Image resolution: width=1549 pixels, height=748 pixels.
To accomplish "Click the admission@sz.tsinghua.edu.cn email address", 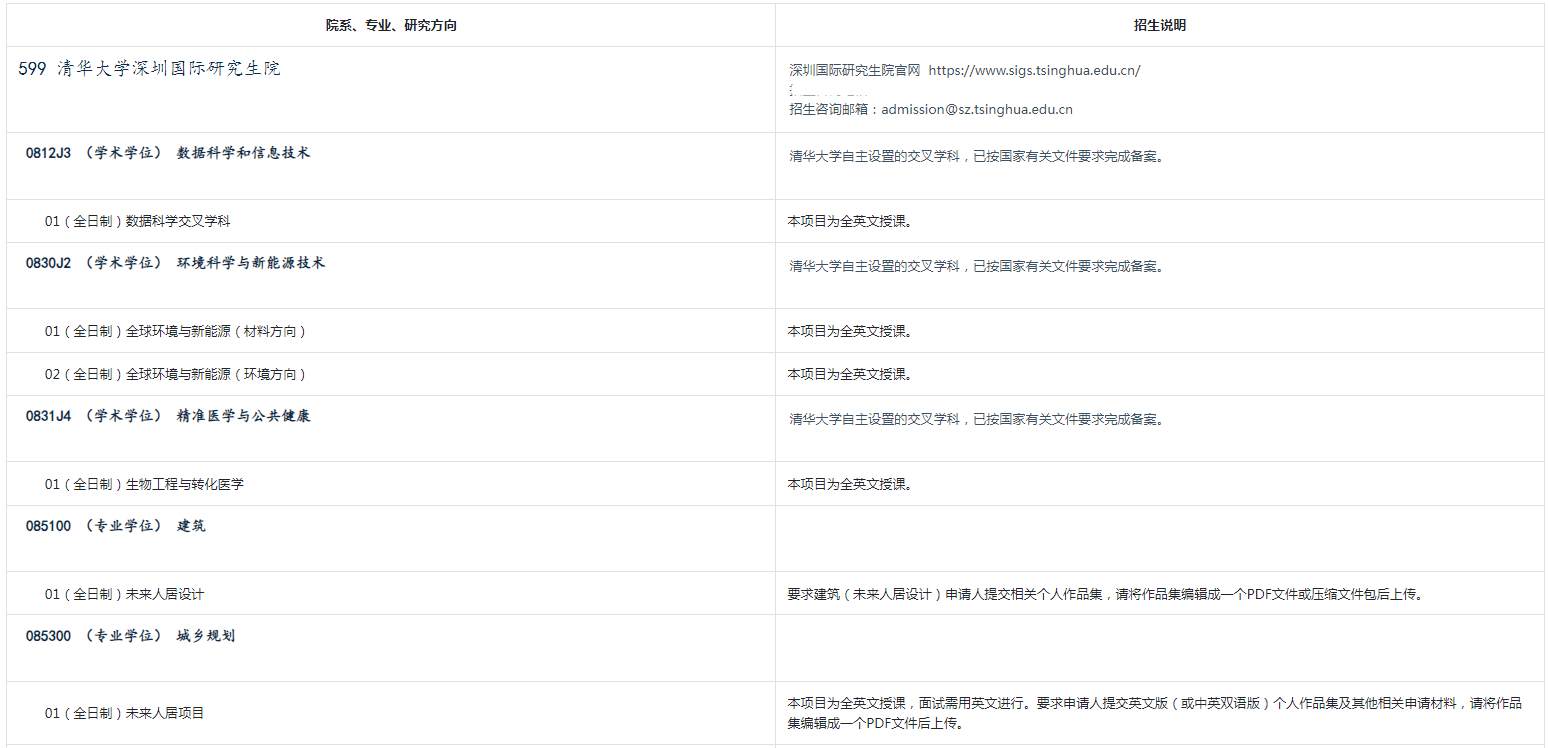I will [x=976, y=110].
